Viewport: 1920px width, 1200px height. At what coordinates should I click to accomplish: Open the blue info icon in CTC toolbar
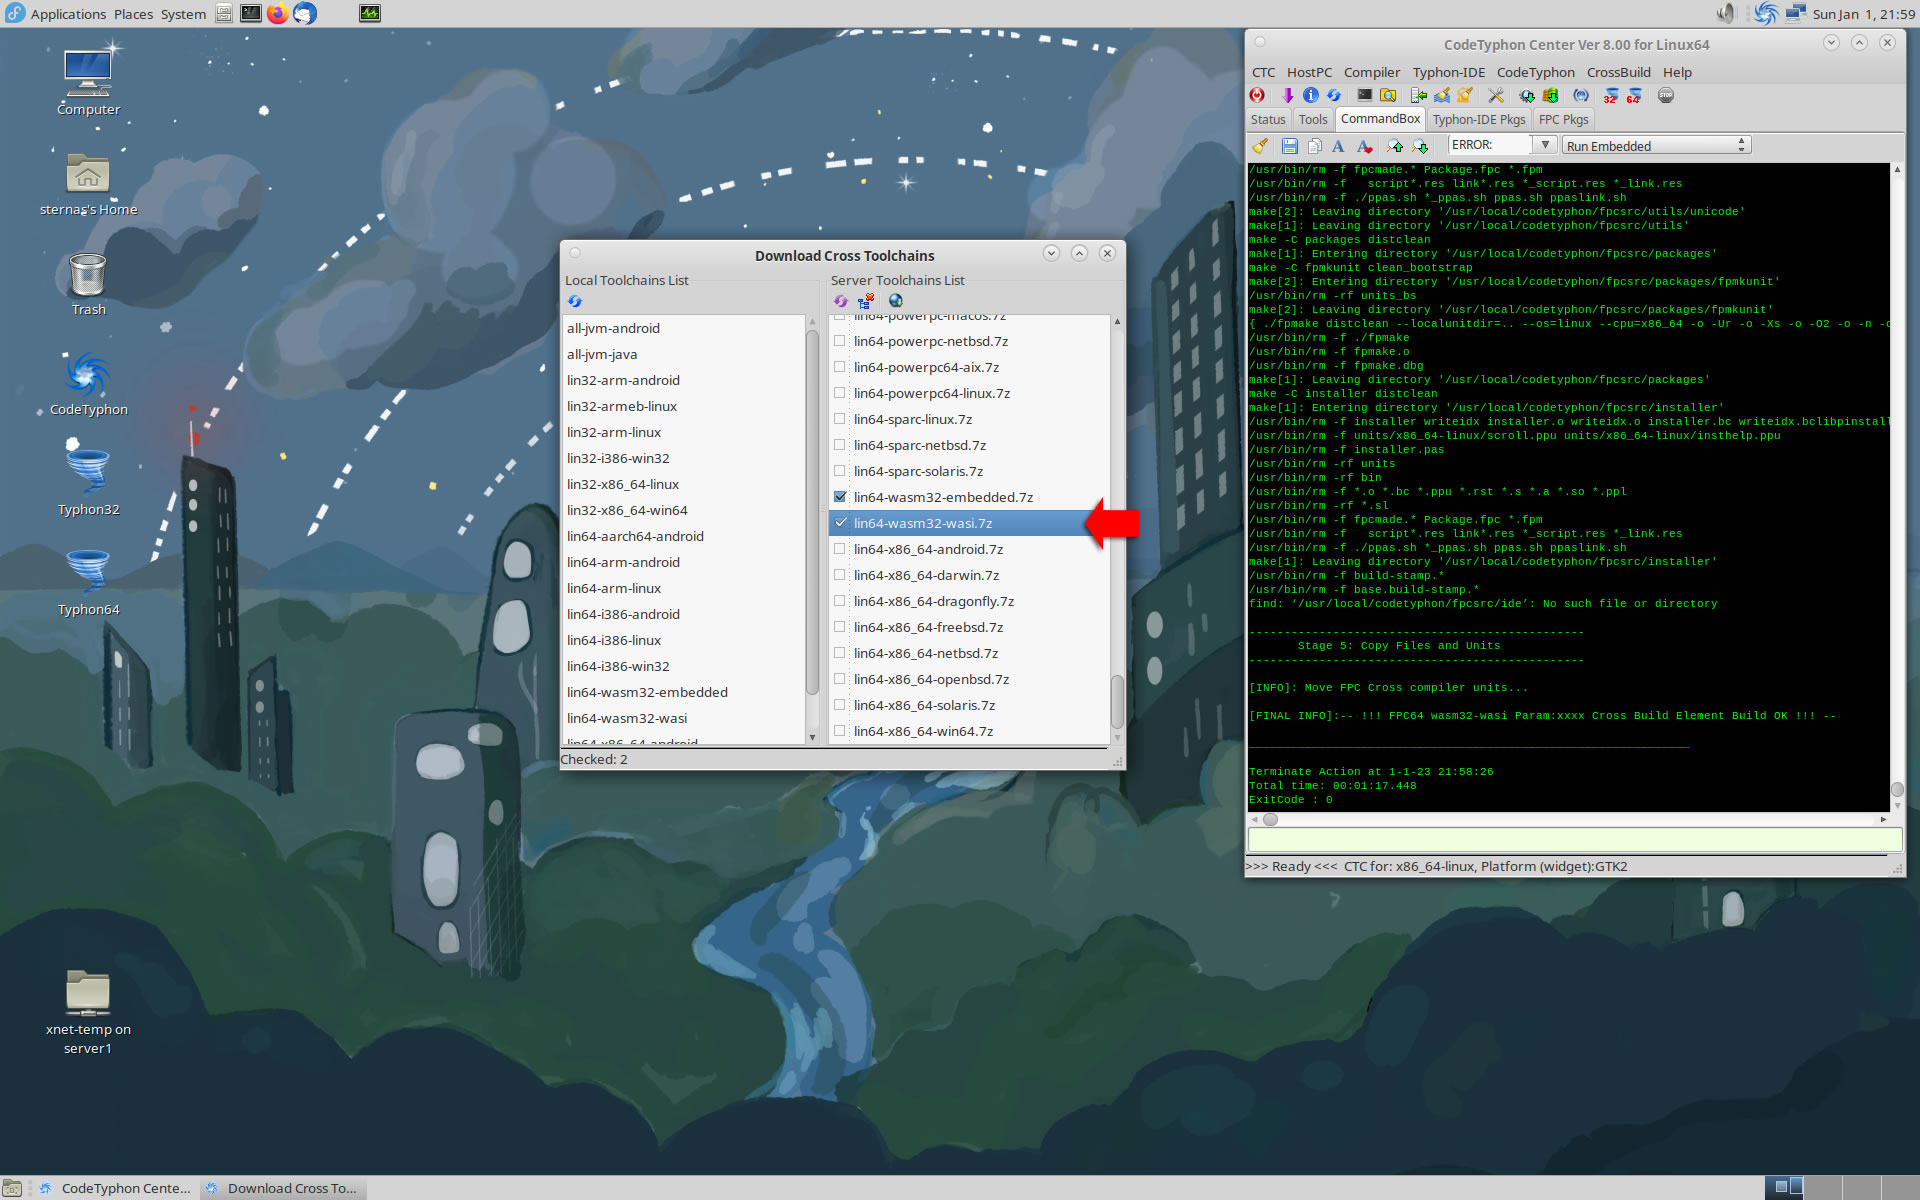pos(1310,96)
